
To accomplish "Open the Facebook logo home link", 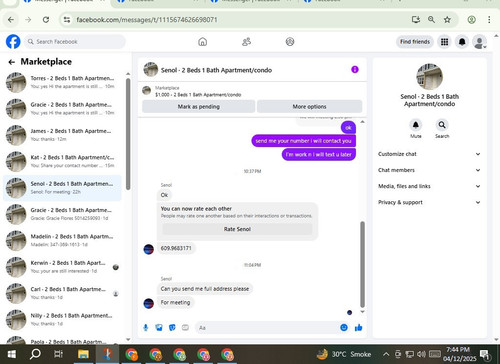I will [x=13, y=42].
